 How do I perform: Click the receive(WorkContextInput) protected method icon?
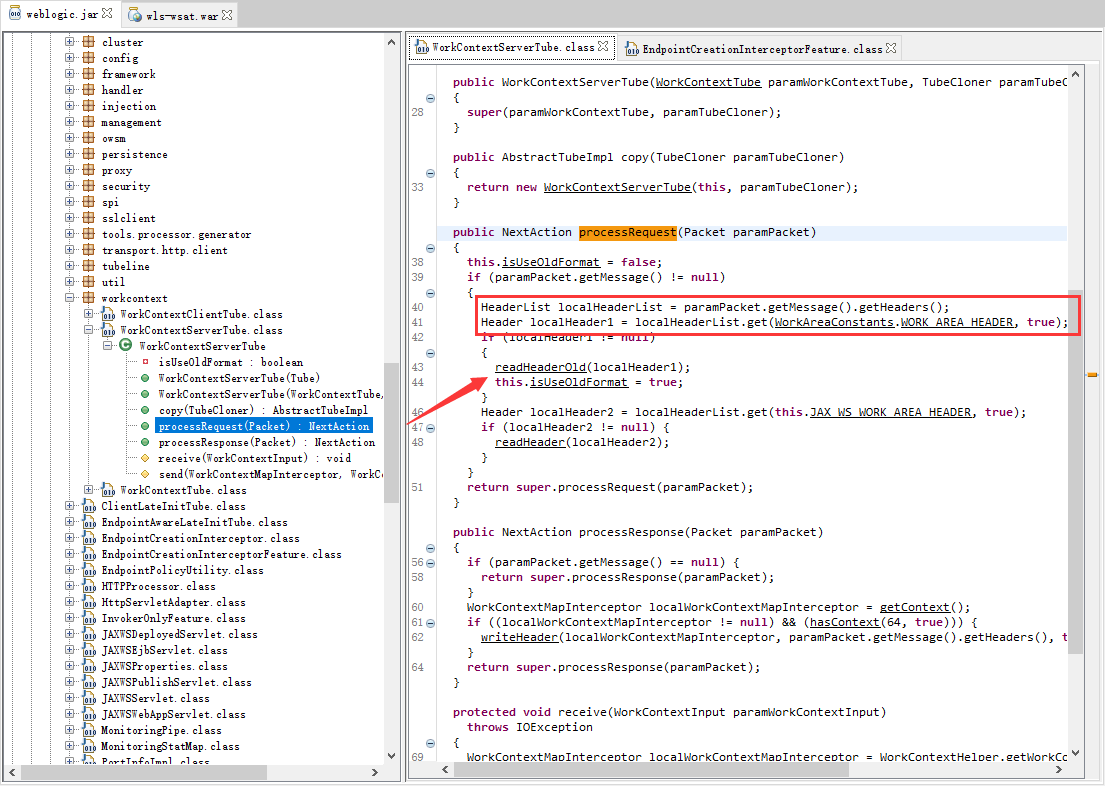(x=145, y=458)
